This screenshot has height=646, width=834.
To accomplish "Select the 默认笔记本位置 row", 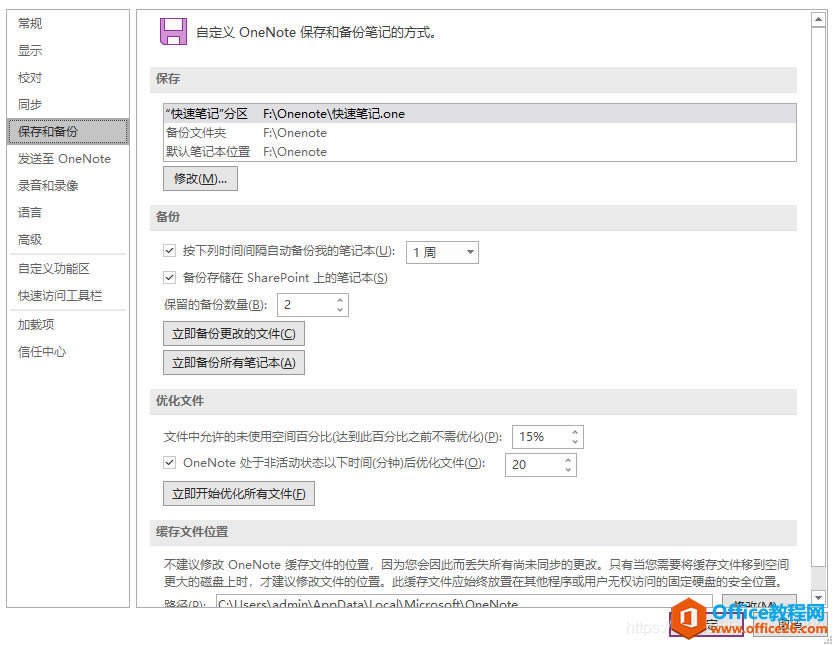I will pyautogui.click(x=480, y=152).
